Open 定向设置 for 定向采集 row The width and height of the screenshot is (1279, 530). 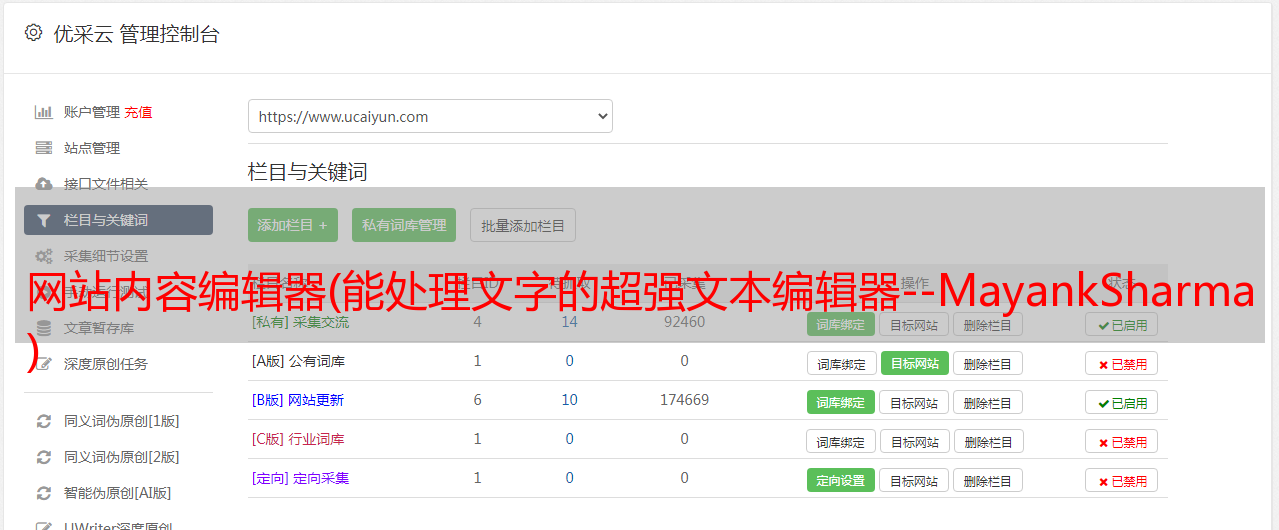pyautogui.click(x=841, y=480)
